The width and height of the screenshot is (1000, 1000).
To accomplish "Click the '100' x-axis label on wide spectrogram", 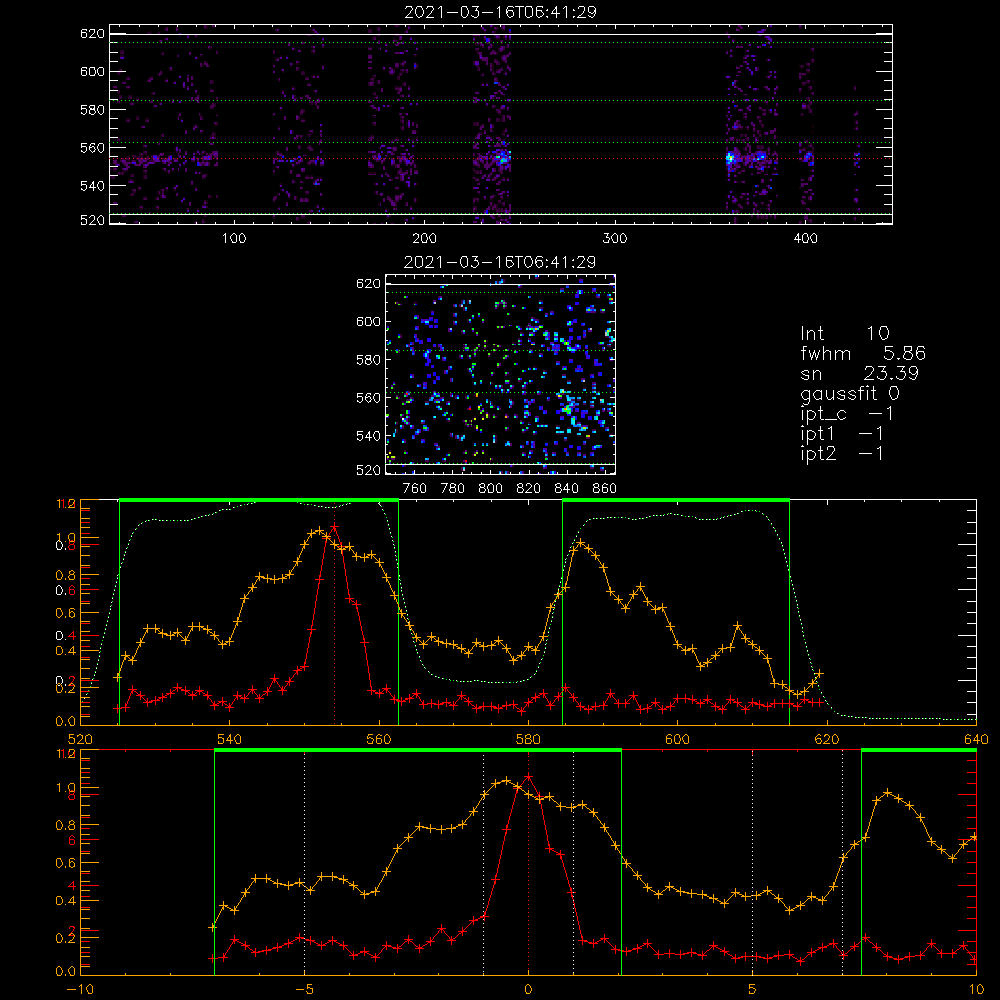I will 234,239.
